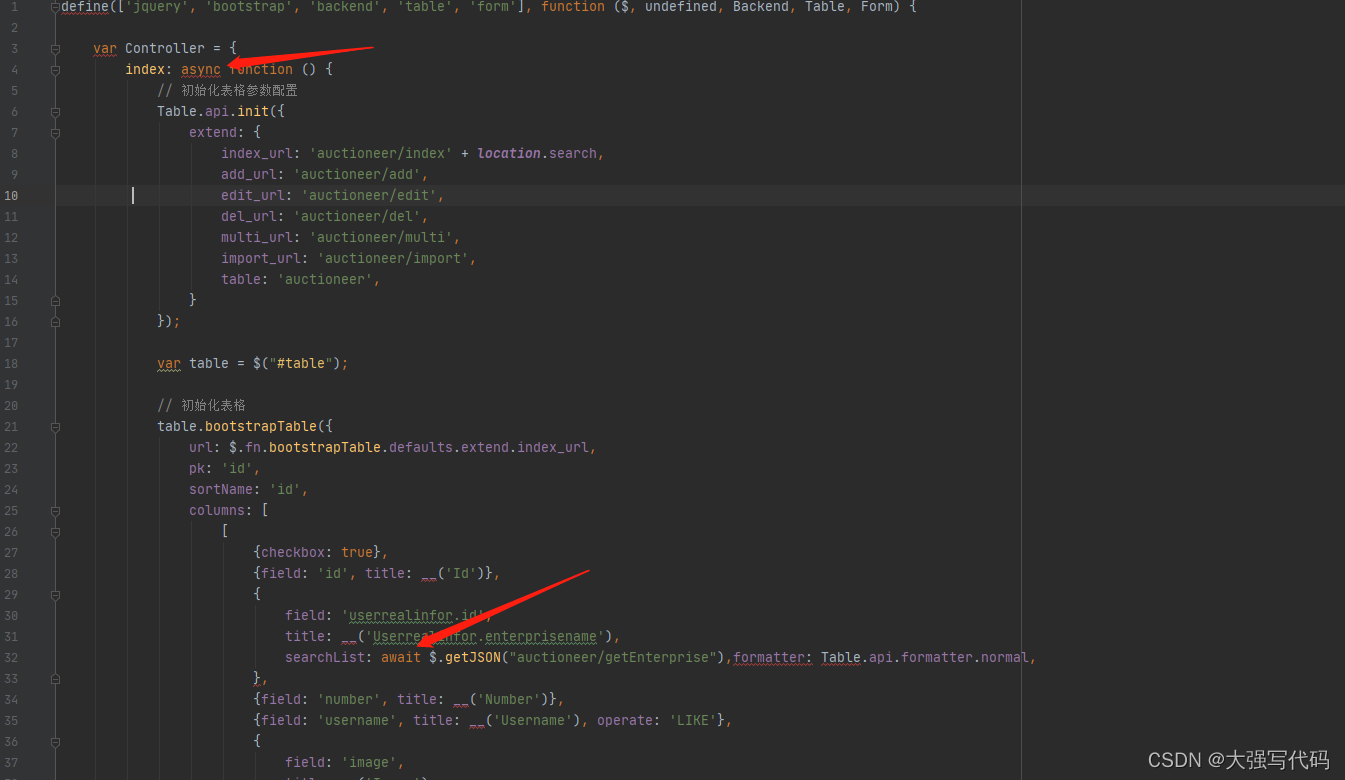The width and height of the screenshot is (1345, 780).
Task: Fold the Table.api.init({ call
Action: click(55, 111)
